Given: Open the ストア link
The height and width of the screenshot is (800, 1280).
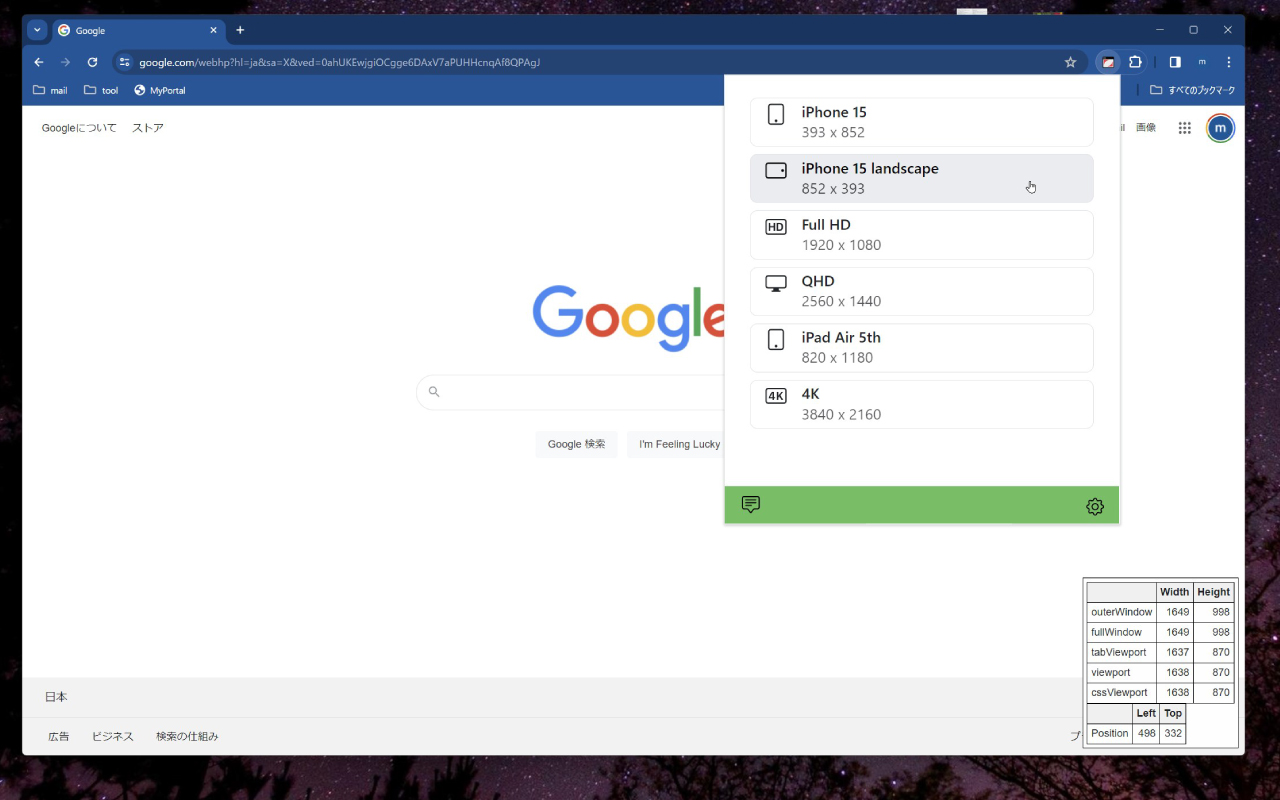Looking at the screenshot, I should 148,128.
